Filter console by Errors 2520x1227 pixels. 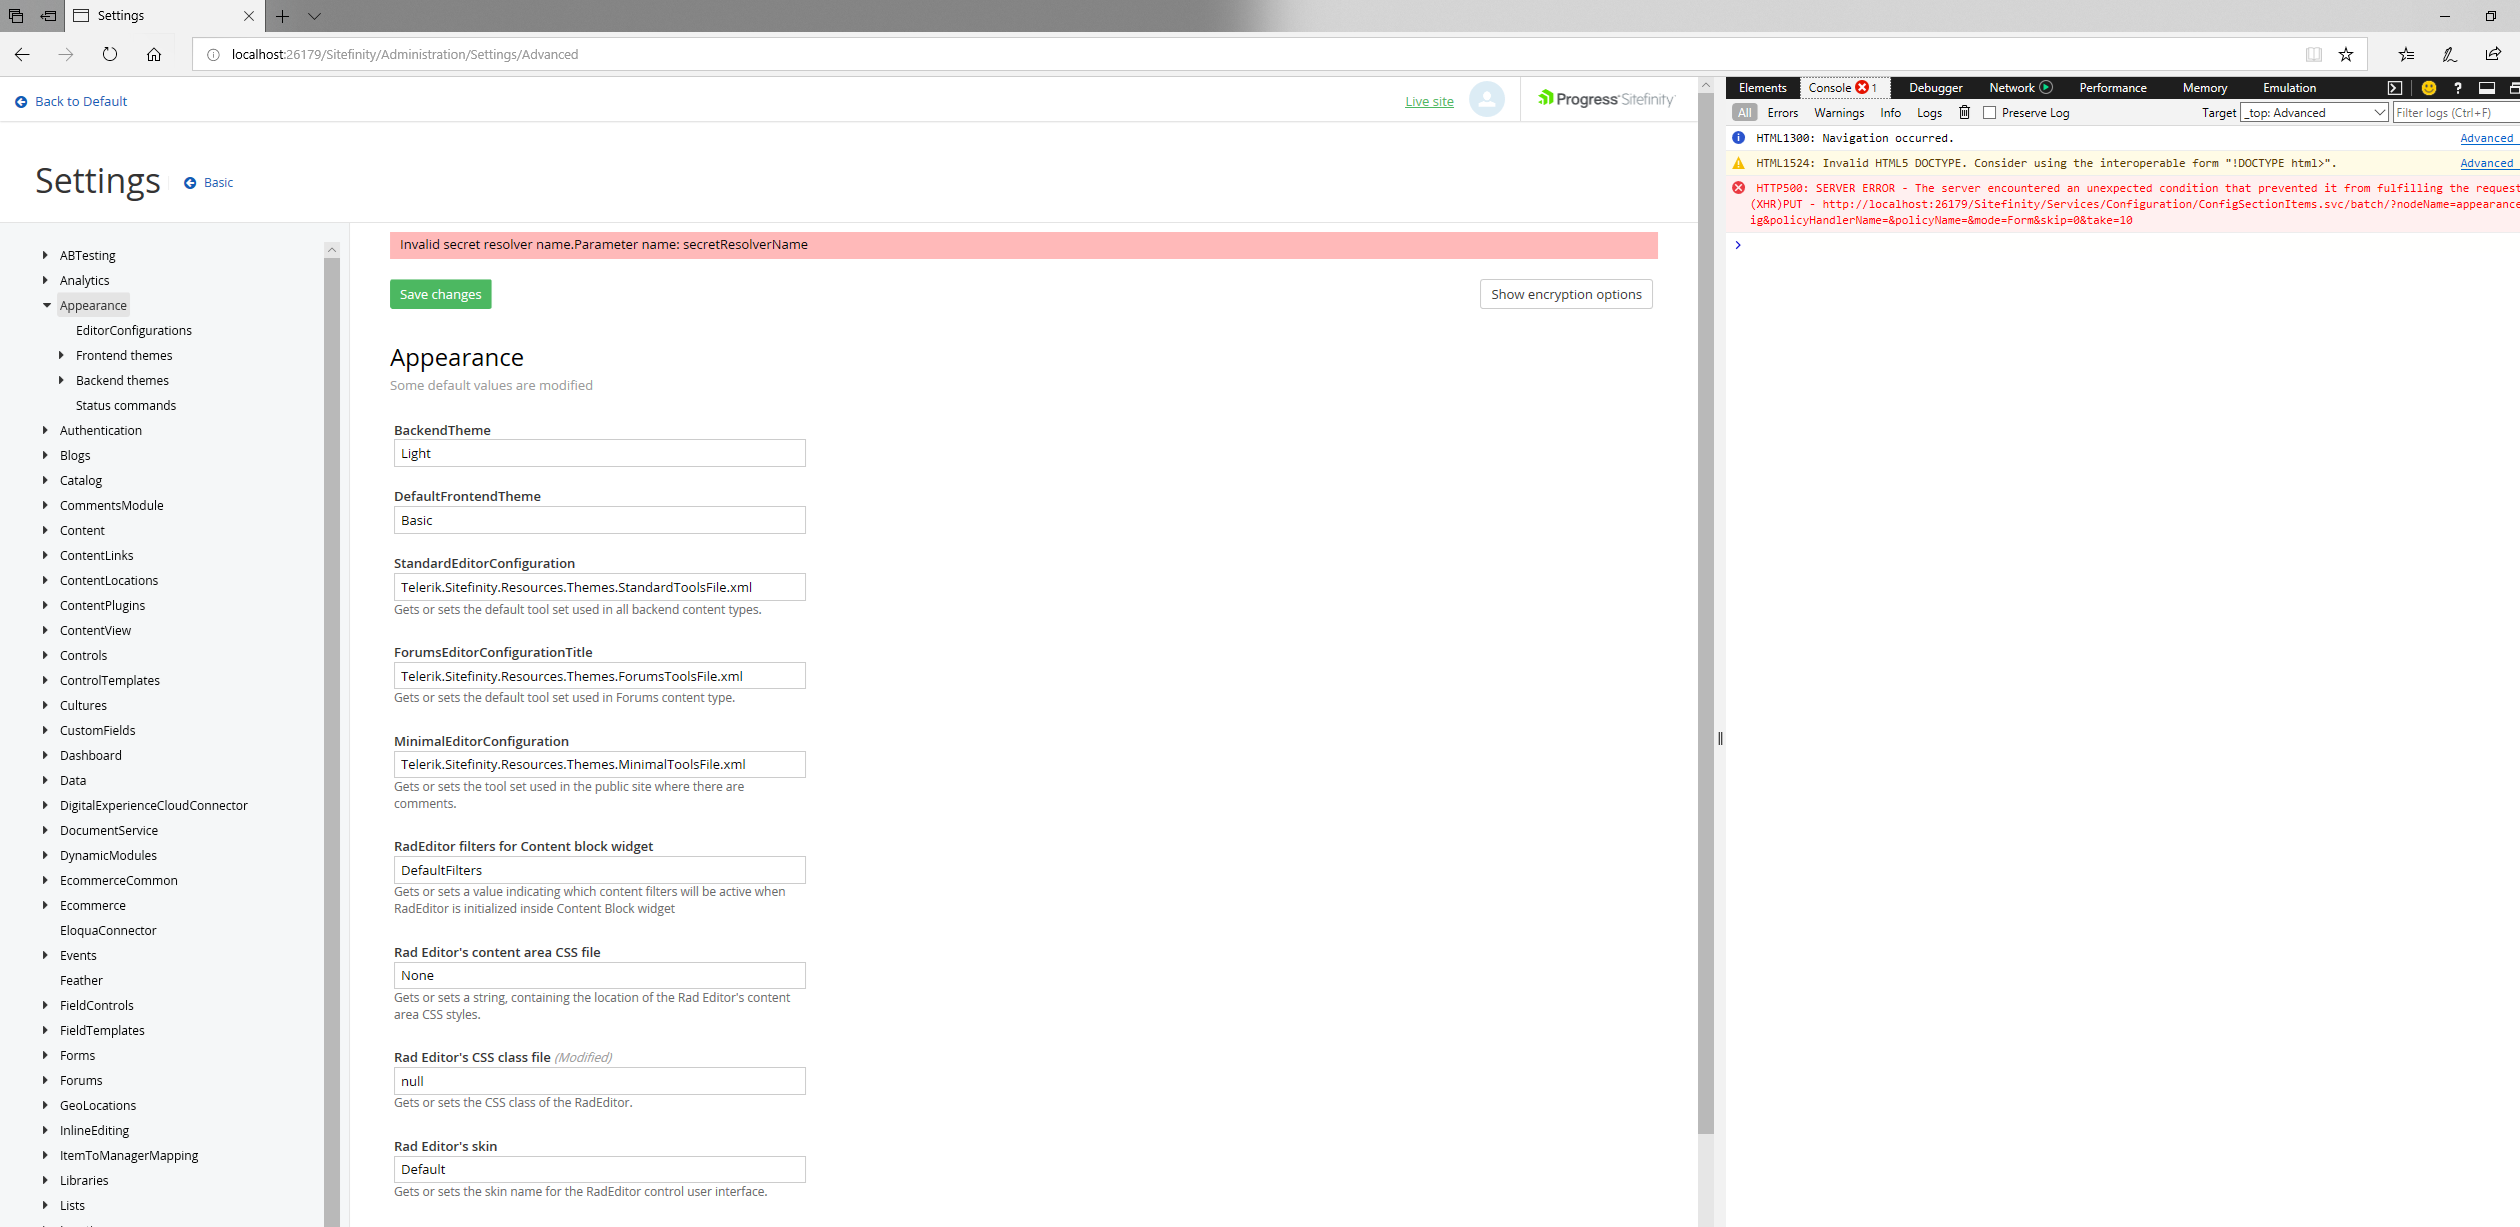pyautogui.click(x=1782, y=113)
